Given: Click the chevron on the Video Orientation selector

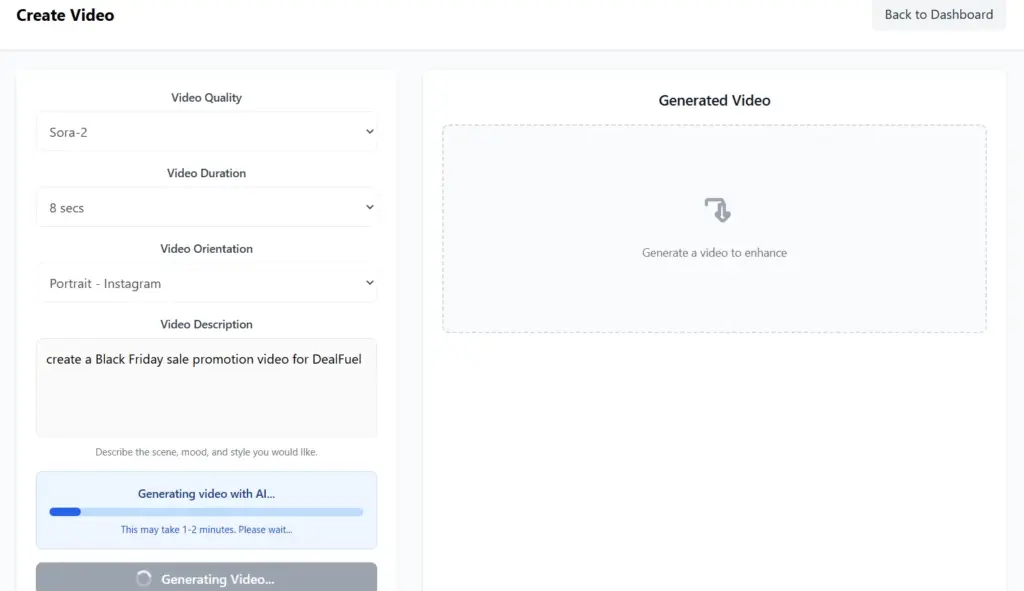Looking at the screenshot, I should pos(369,283).
